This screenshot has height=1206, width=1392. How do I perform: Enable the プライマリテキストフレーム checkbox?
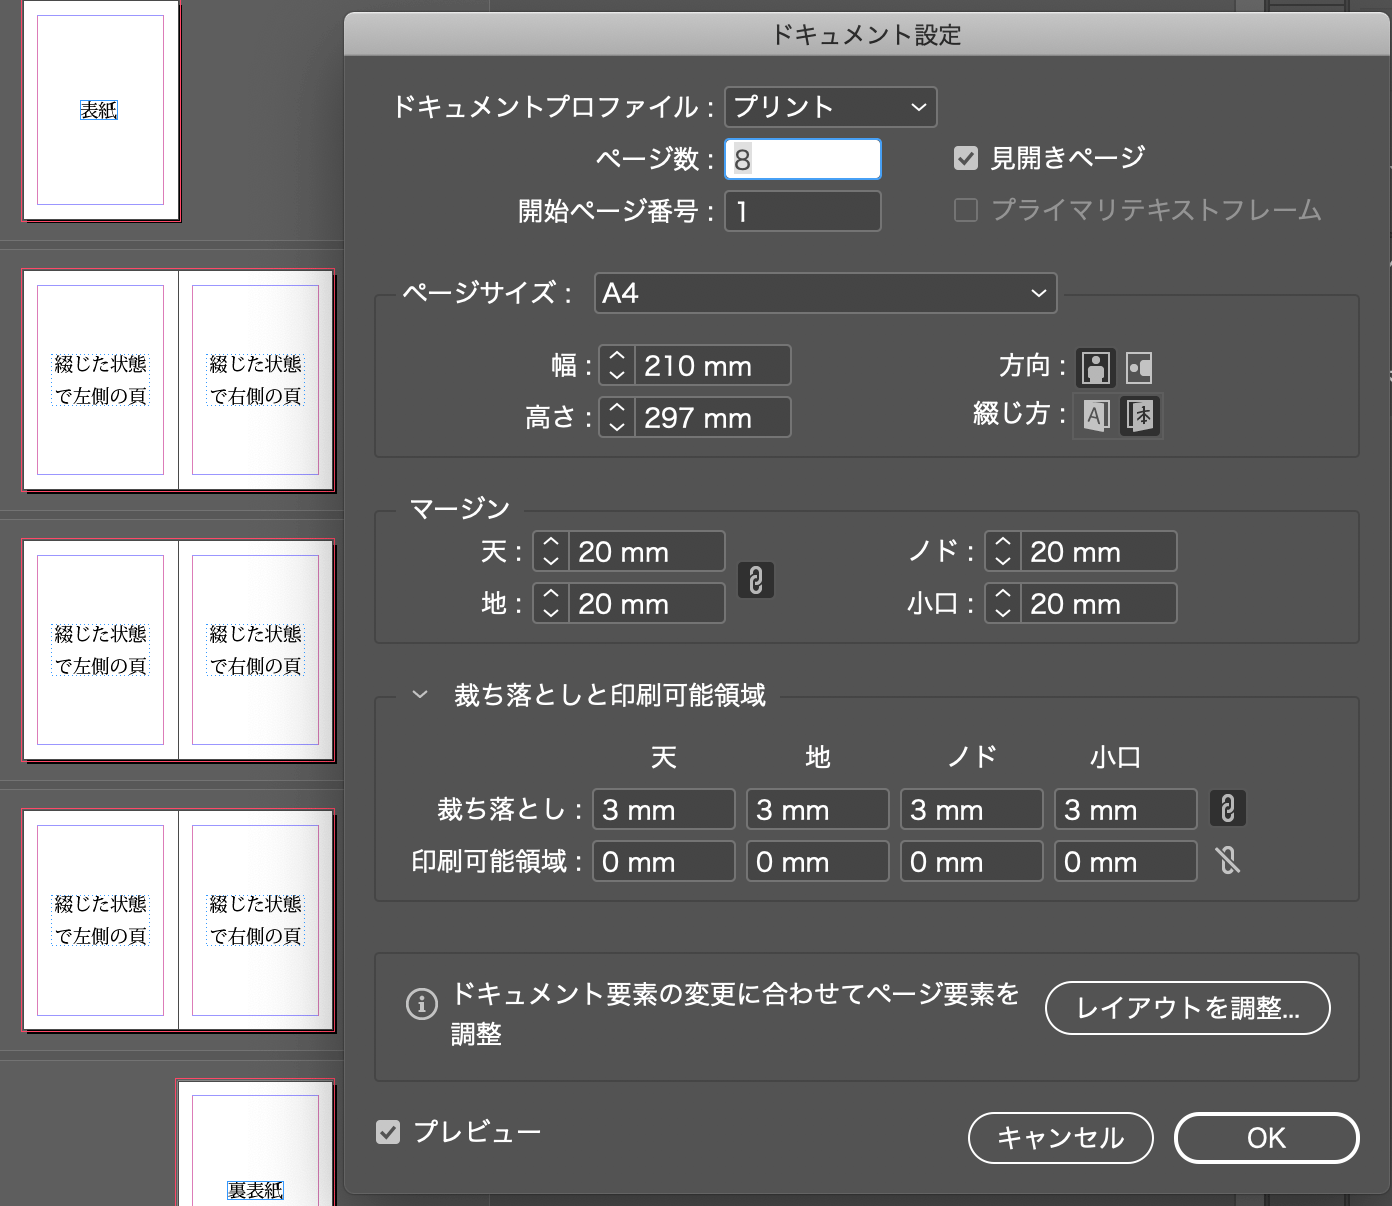pos(965,210)
